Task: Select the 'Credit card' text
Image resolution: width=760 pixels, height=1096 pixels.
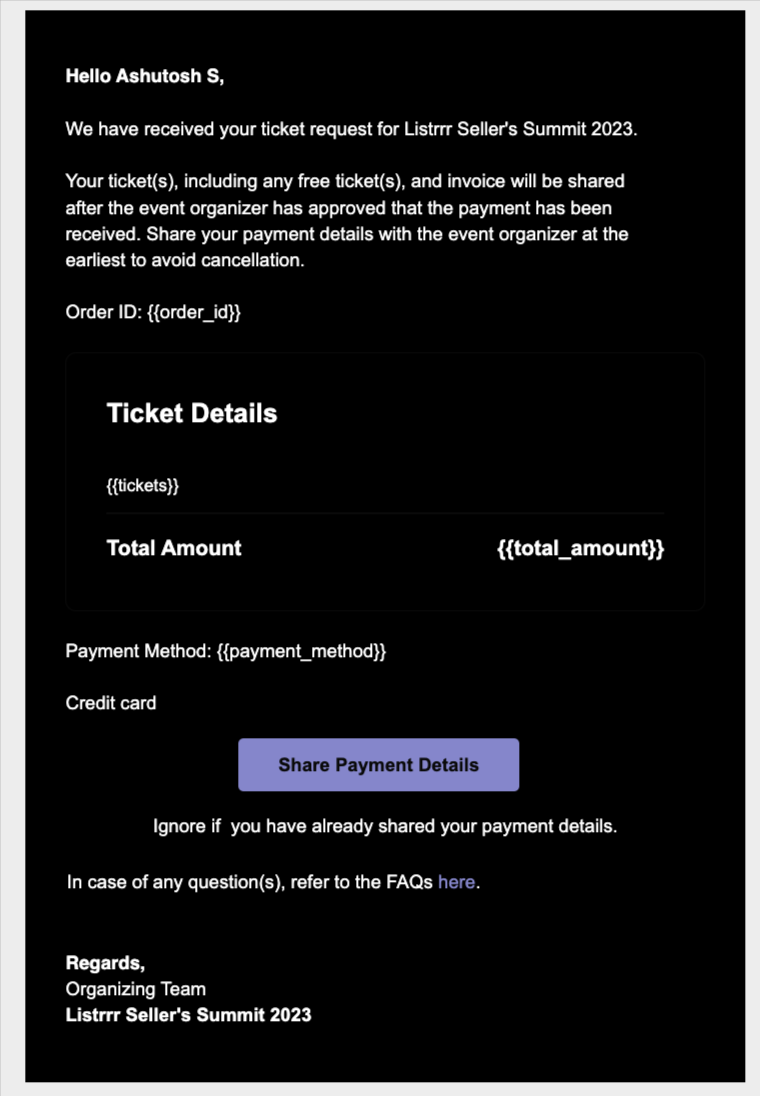Action: tap(111, 703)
